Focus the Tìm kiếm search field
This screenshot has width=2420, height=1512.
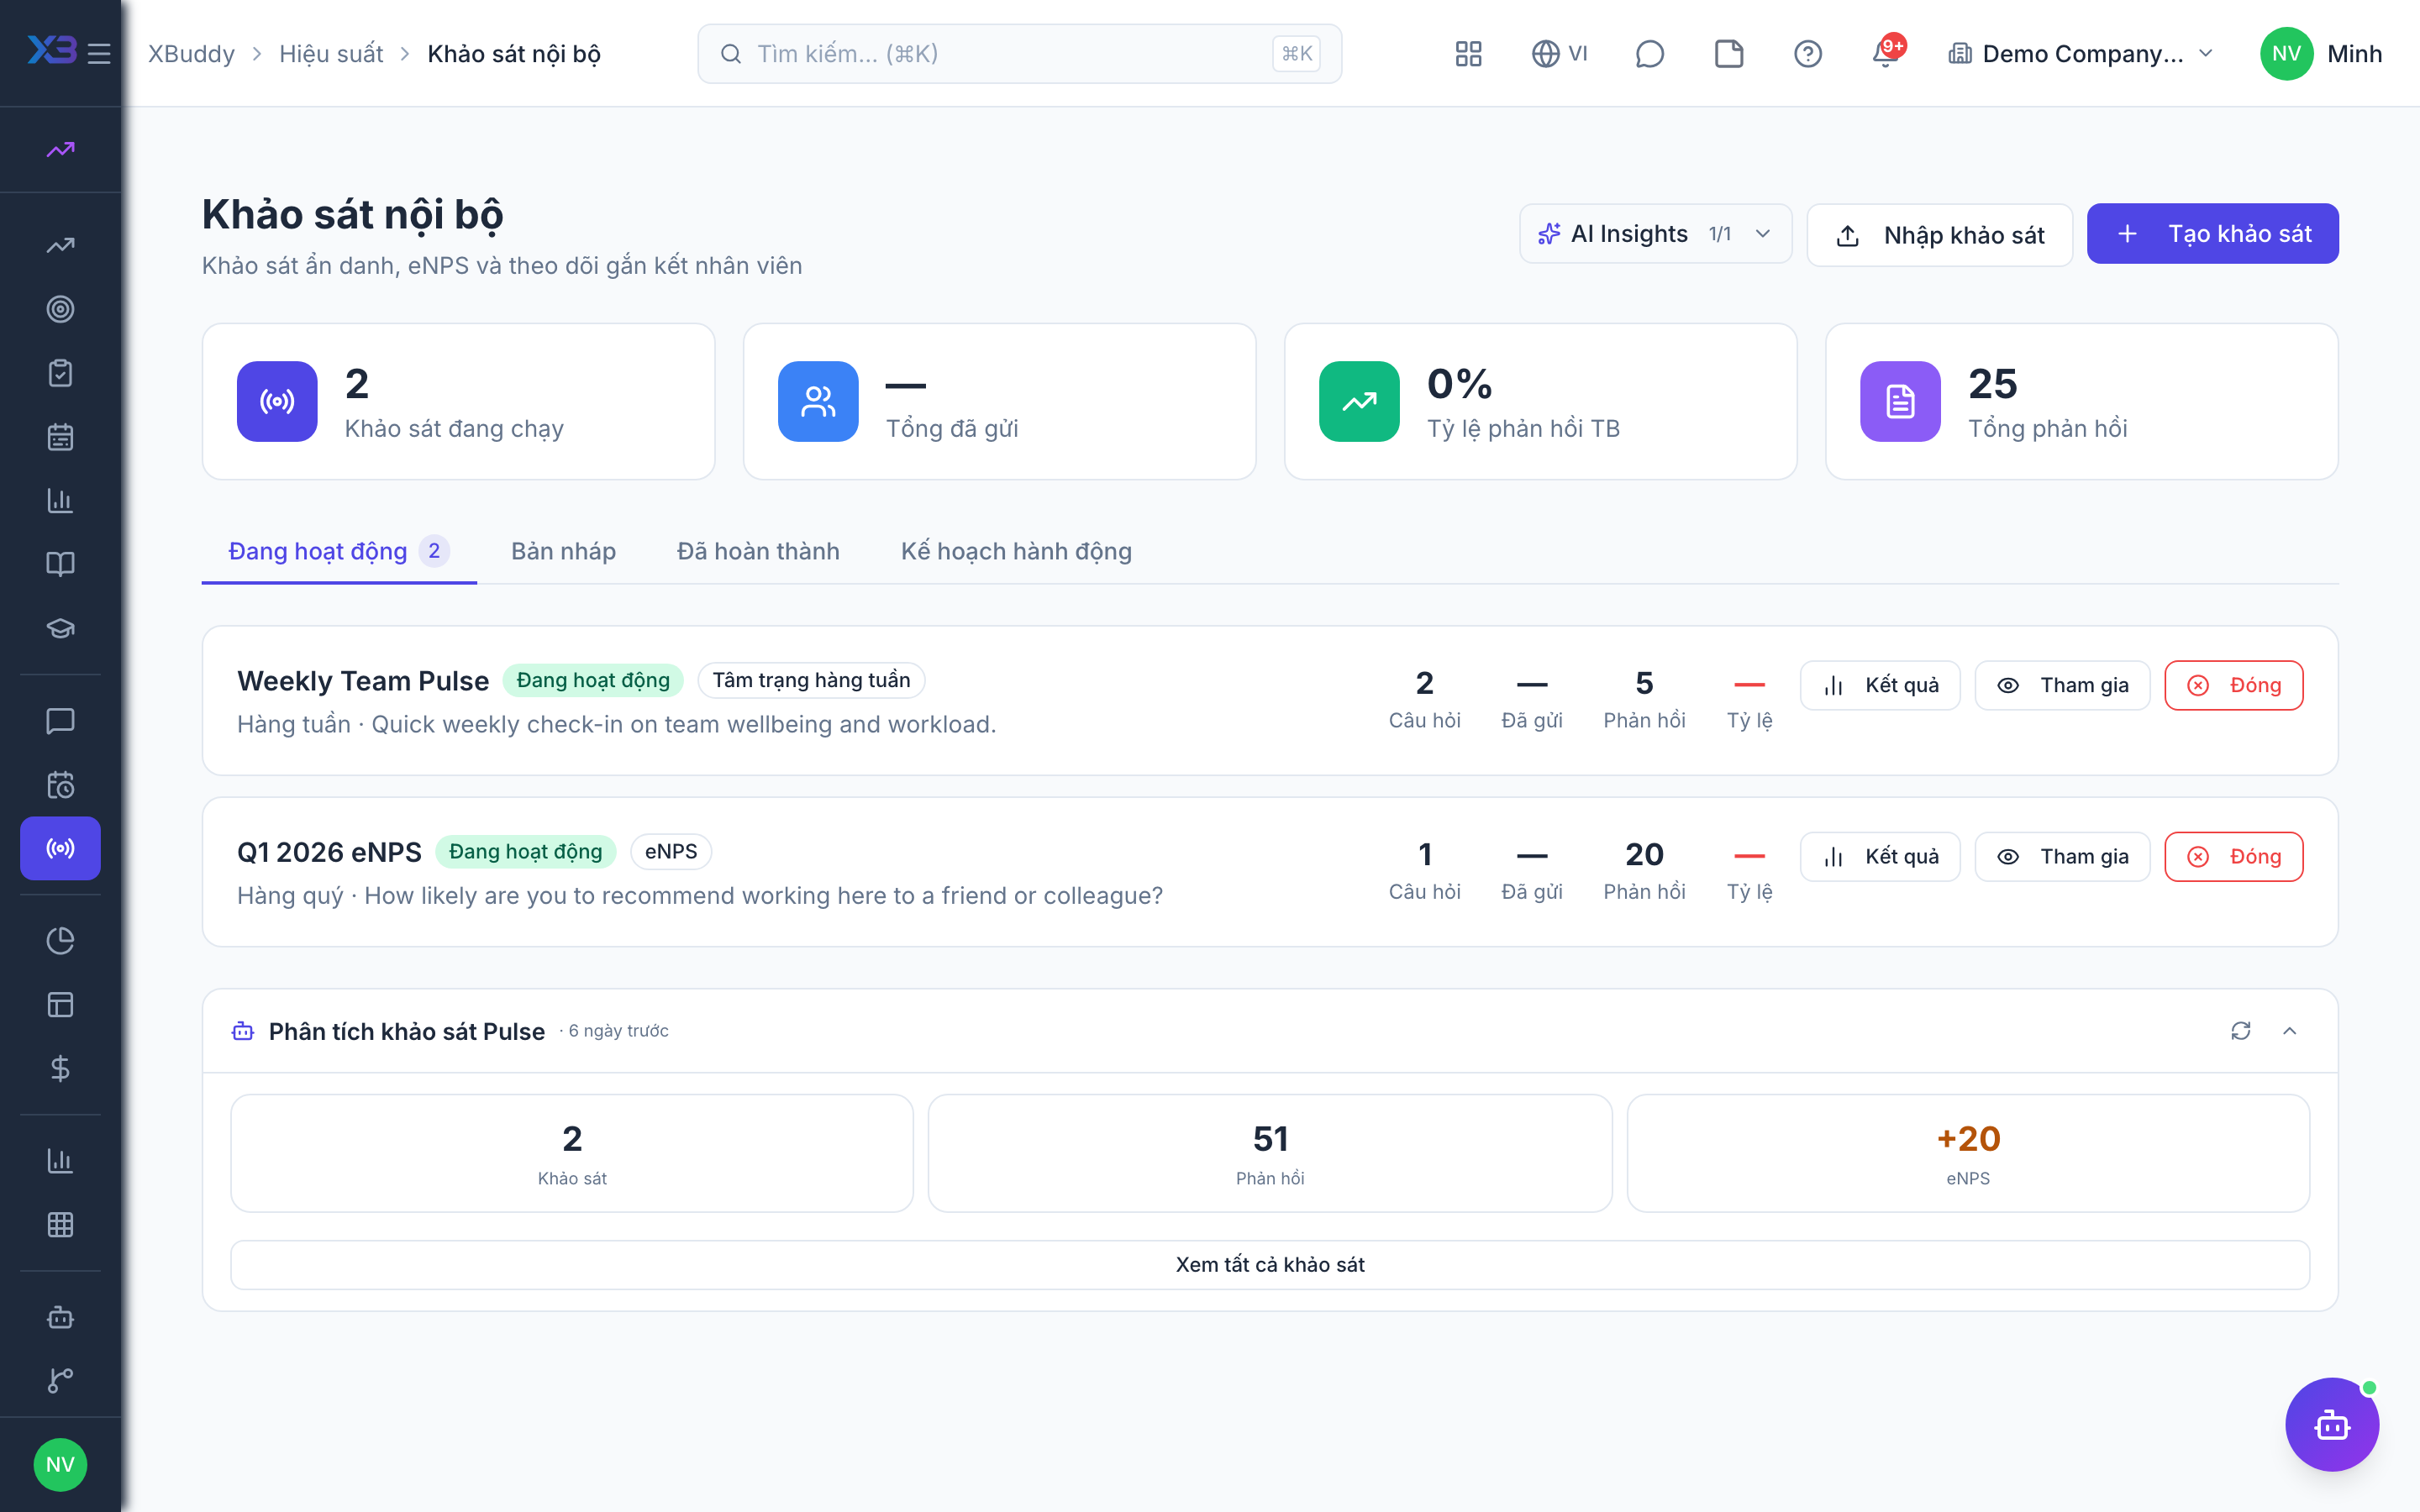[1019, 53]
